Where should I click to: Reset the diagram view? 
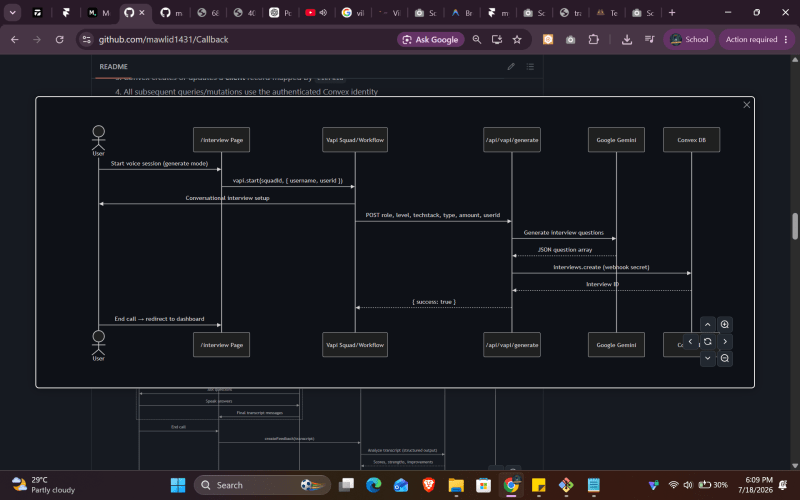(708, 341)
